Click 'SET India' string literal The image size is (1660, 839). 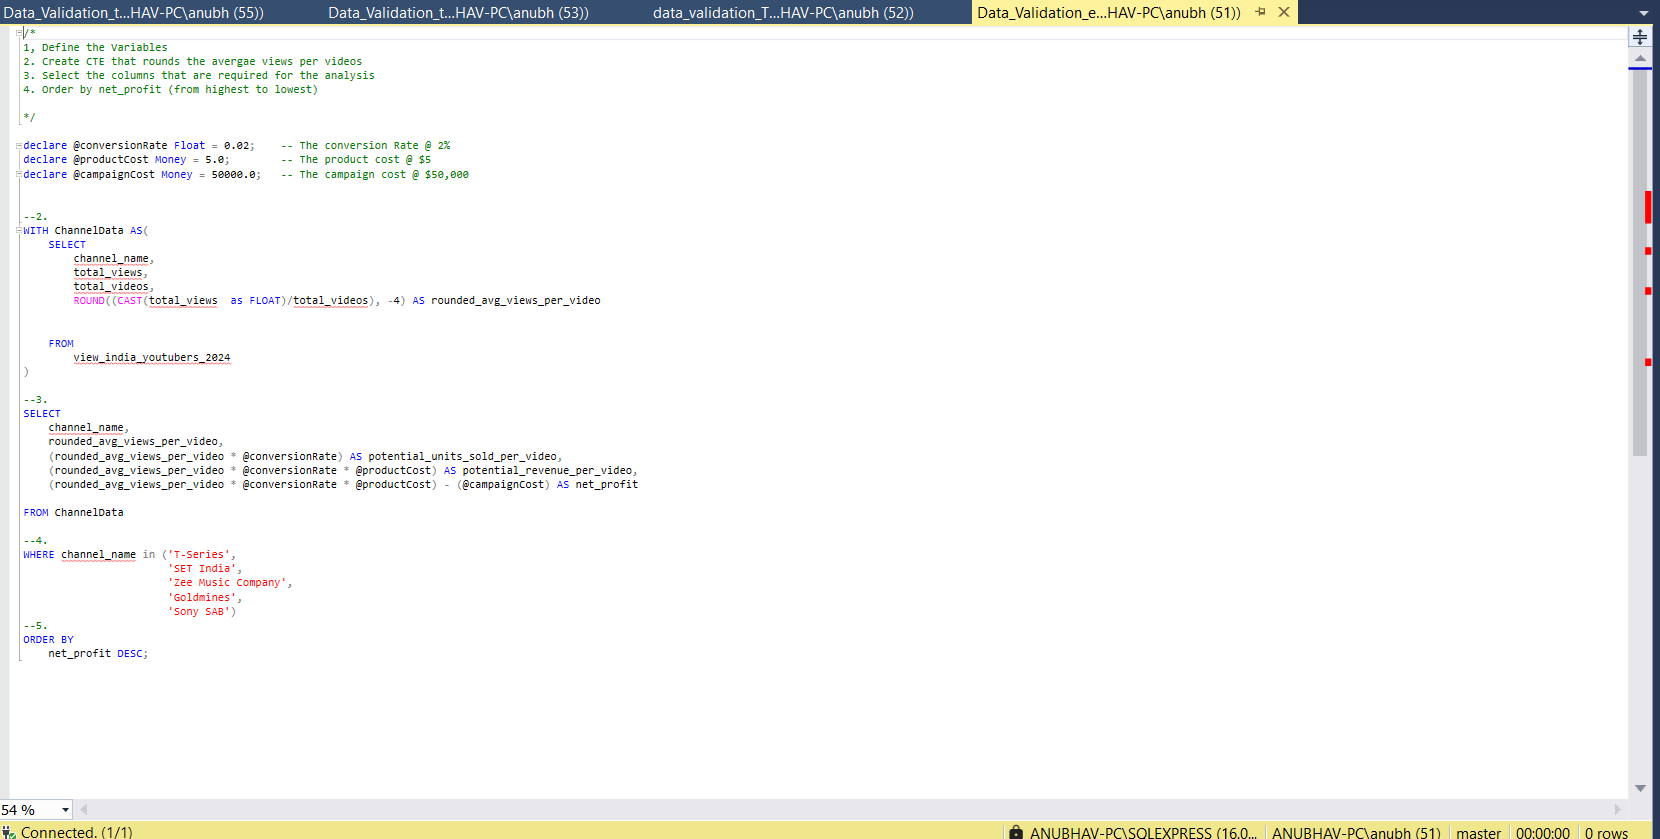click(x=202, y=569)
